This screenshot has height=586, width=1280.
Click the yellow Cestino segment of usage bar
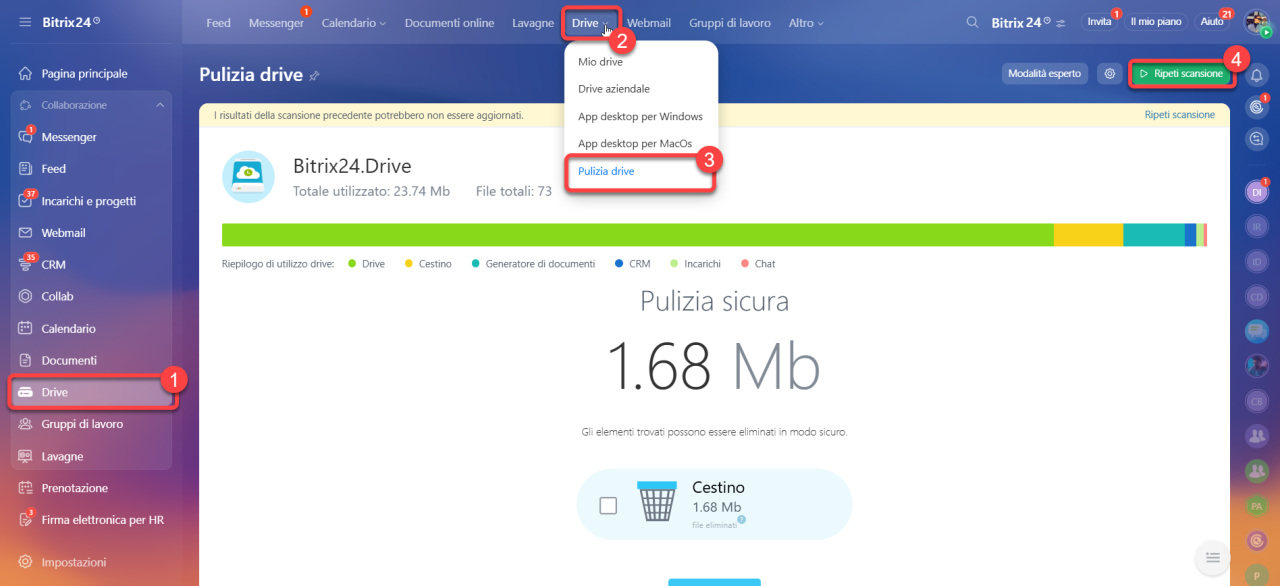[x=1089, y=235]
